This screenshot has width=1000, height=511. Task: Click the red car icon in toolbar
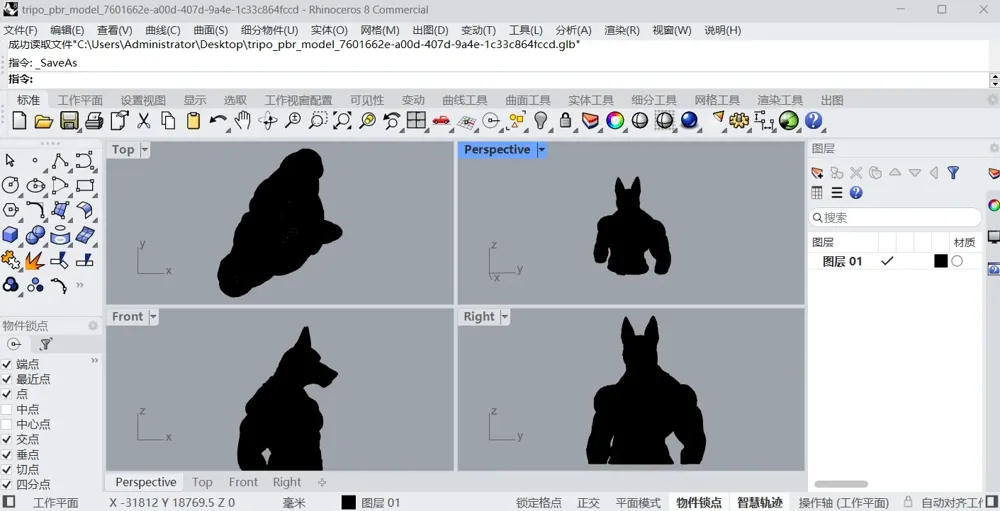tap(441, 120)
